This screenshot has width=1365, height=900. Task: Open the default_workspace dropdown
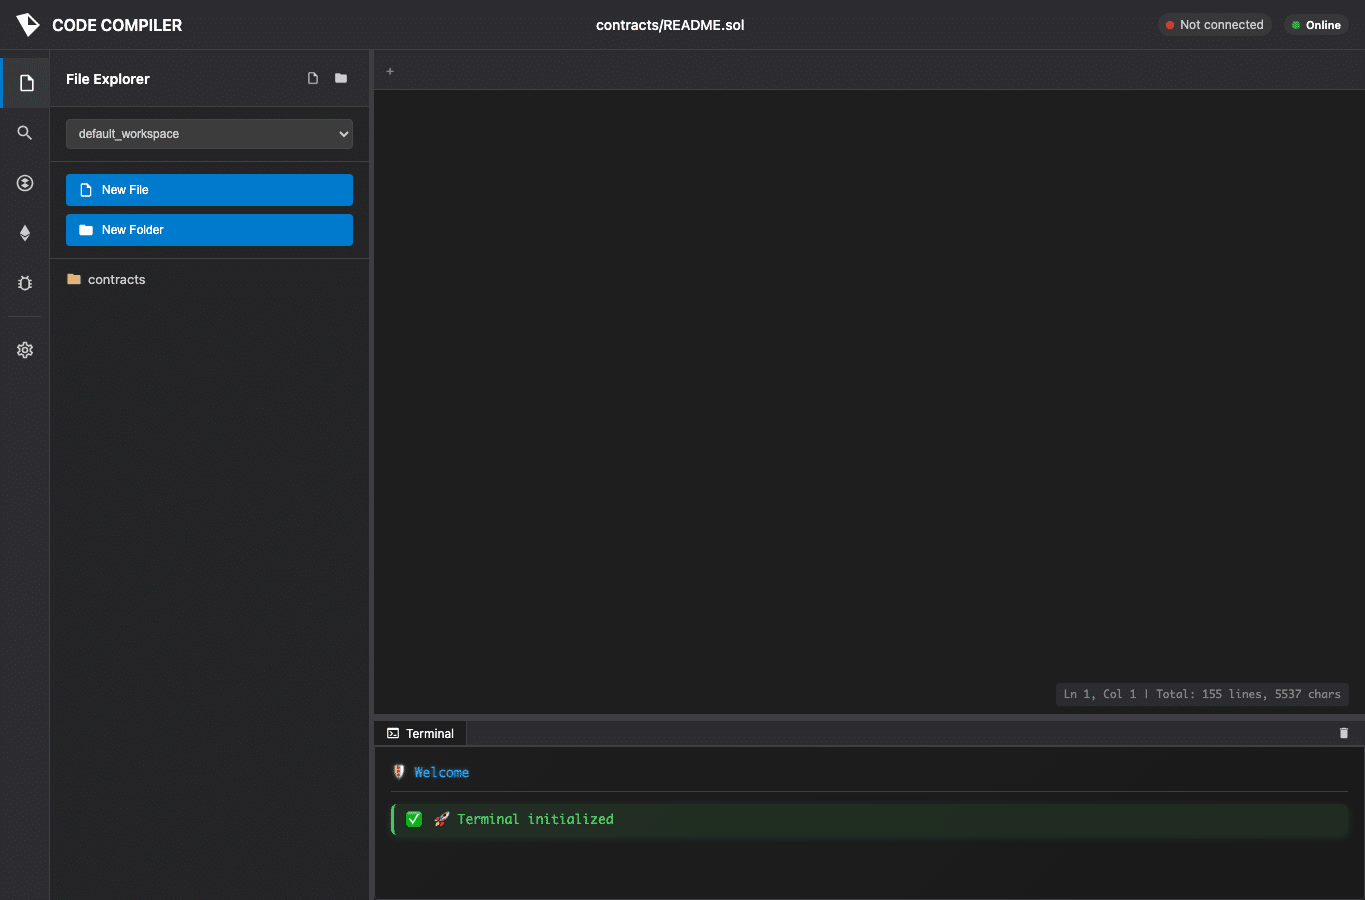coord(209,134)
